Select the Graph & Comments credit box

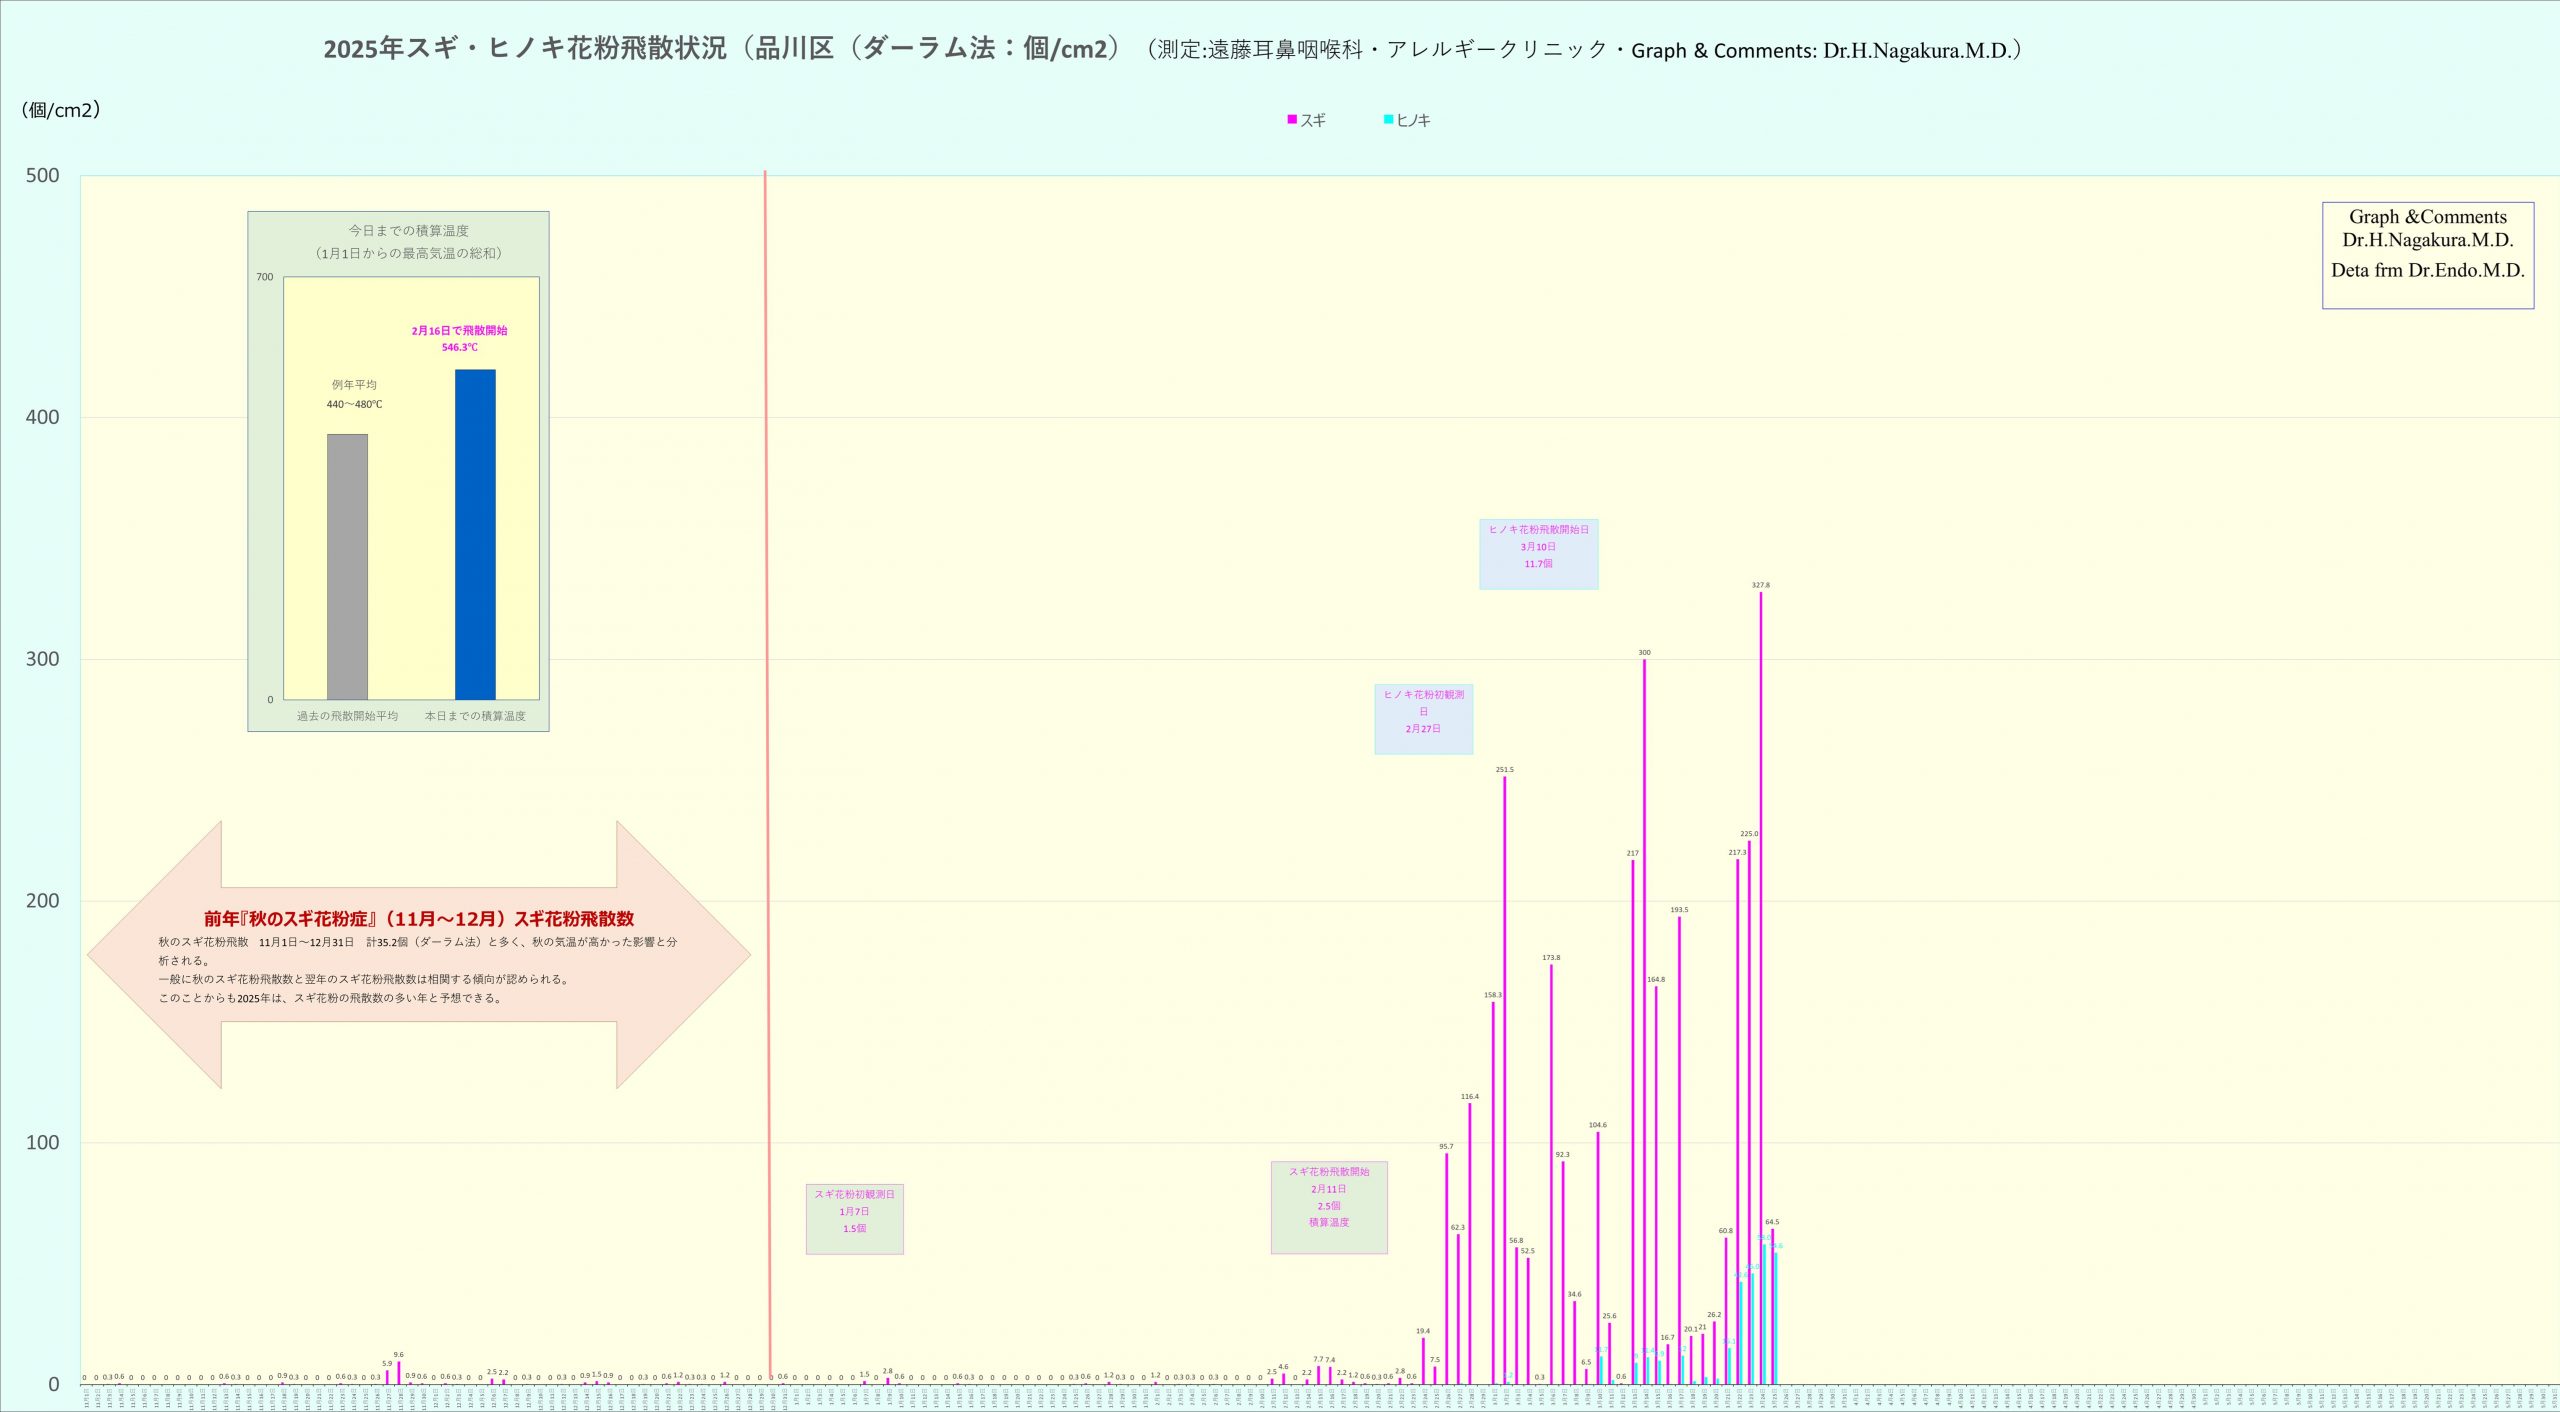pyautogui.click(x=2427, y=255)
